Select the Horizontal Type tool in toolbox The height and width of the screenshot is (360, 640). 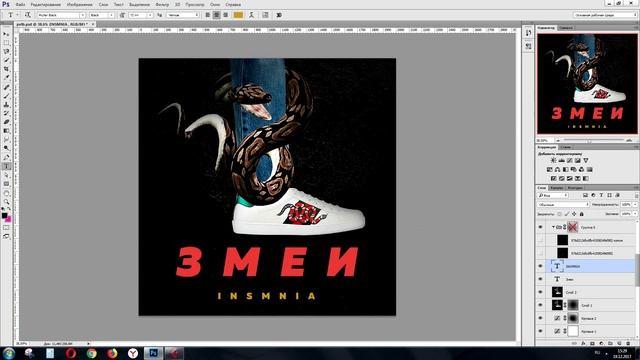pyautogui.click(x=6, y=166)
